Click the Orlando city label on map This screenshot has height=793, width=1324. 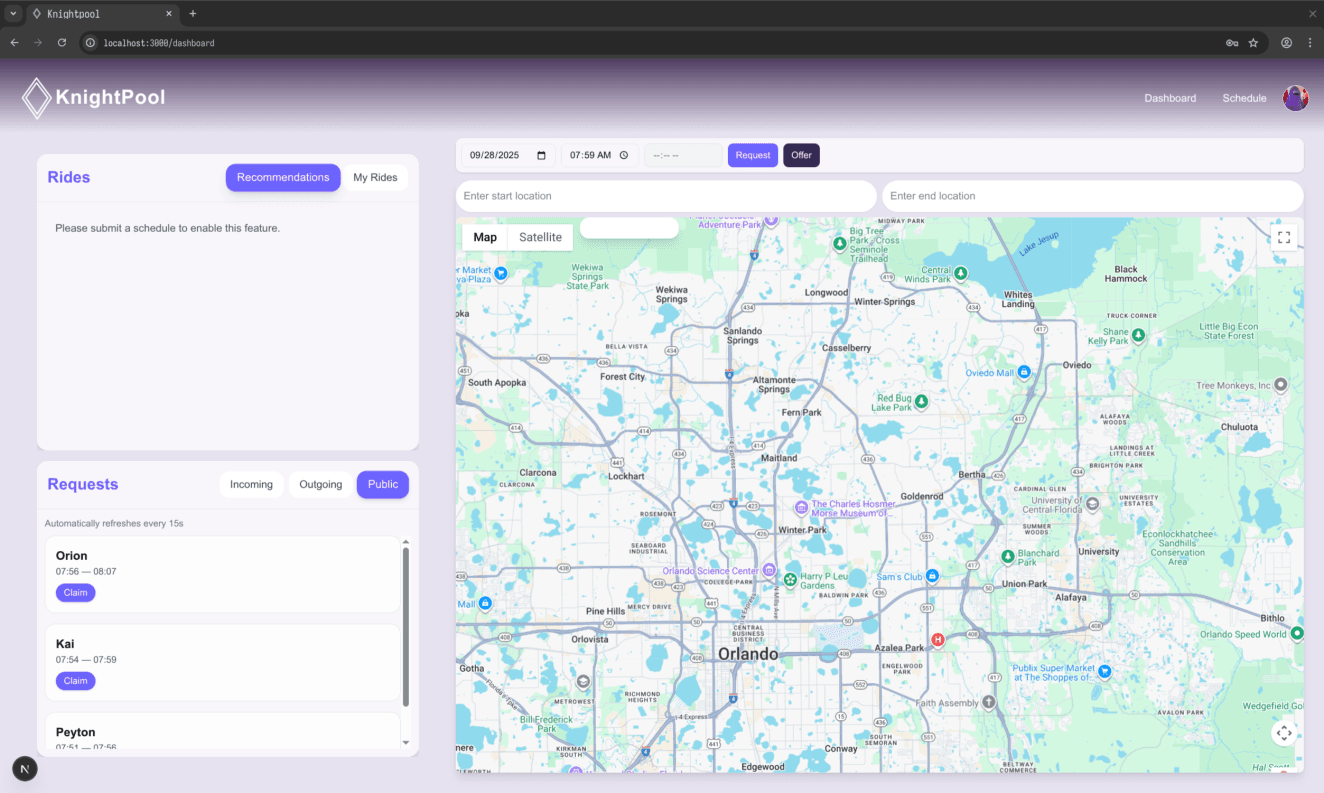pyautogui.click(x=748, y=654)
